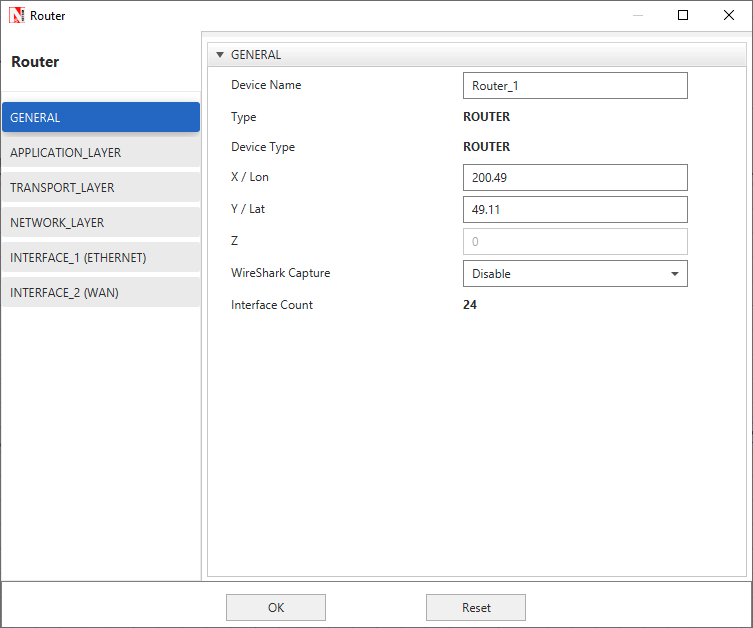This screenshot has width=753, height=628.
Task: Go to the NETWORK_LAYER tab
Action: (101, 222)
